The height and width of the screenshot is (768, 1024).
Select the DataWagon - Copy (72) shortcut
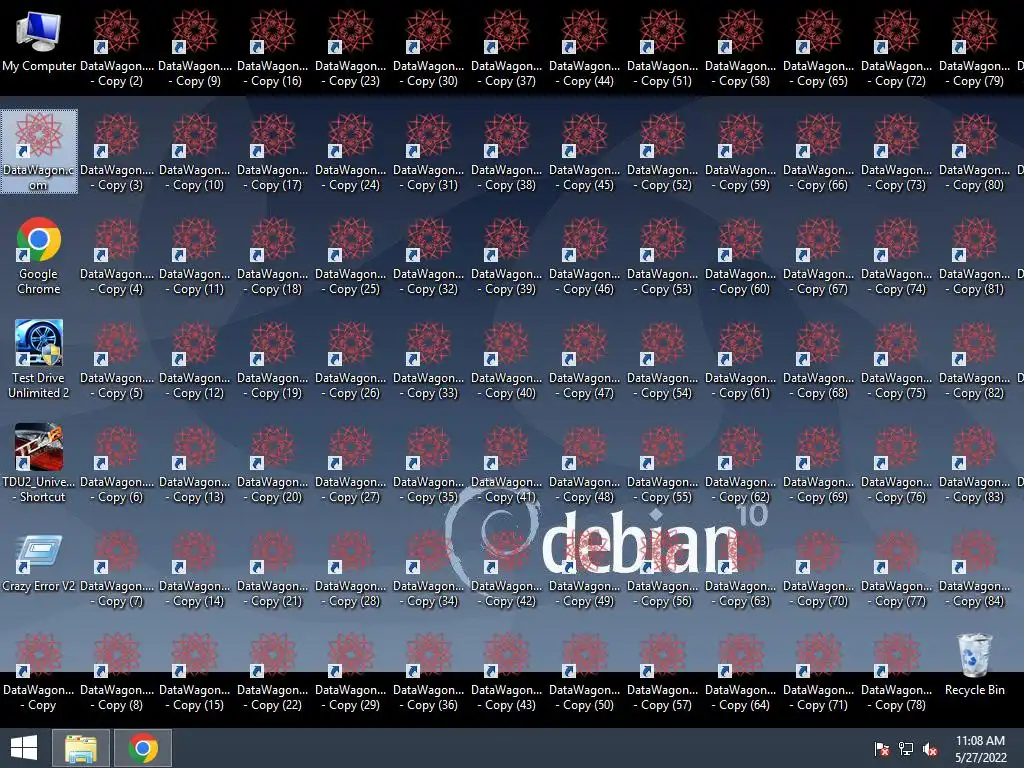click(x=897, y=48)
